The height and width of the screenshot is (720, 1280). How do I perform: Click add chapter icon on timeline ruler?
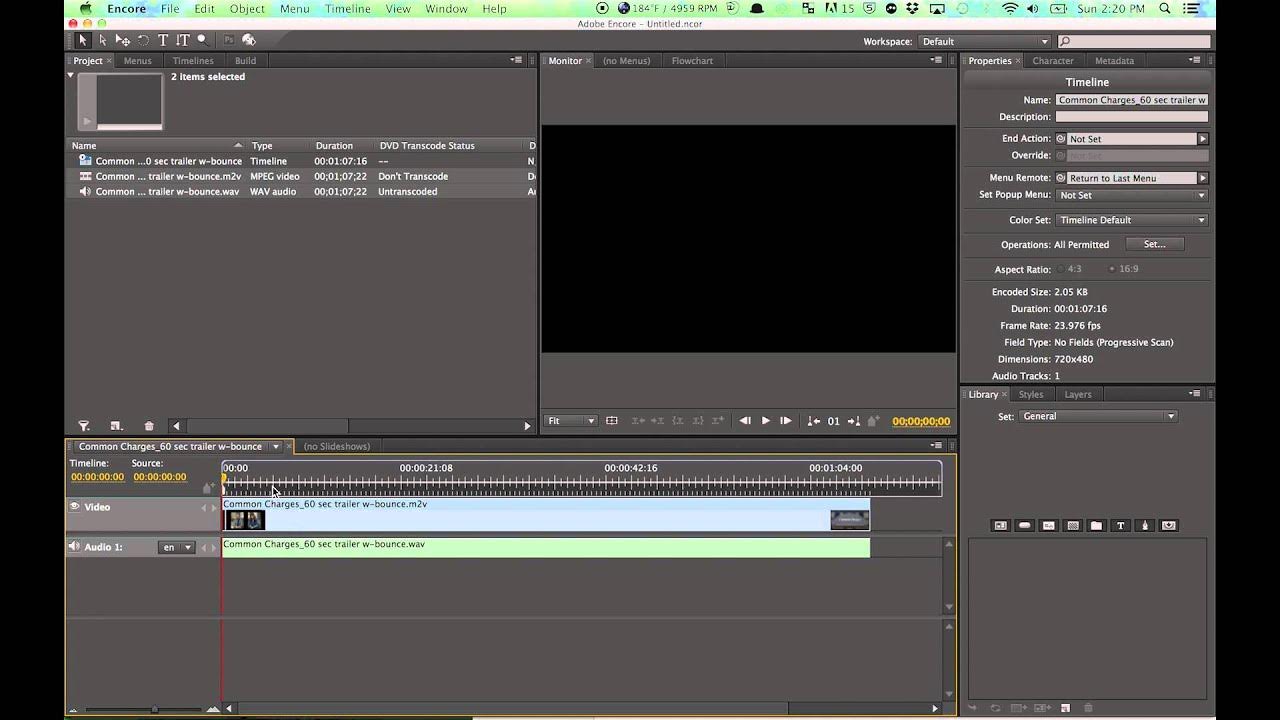pos(208,488)
